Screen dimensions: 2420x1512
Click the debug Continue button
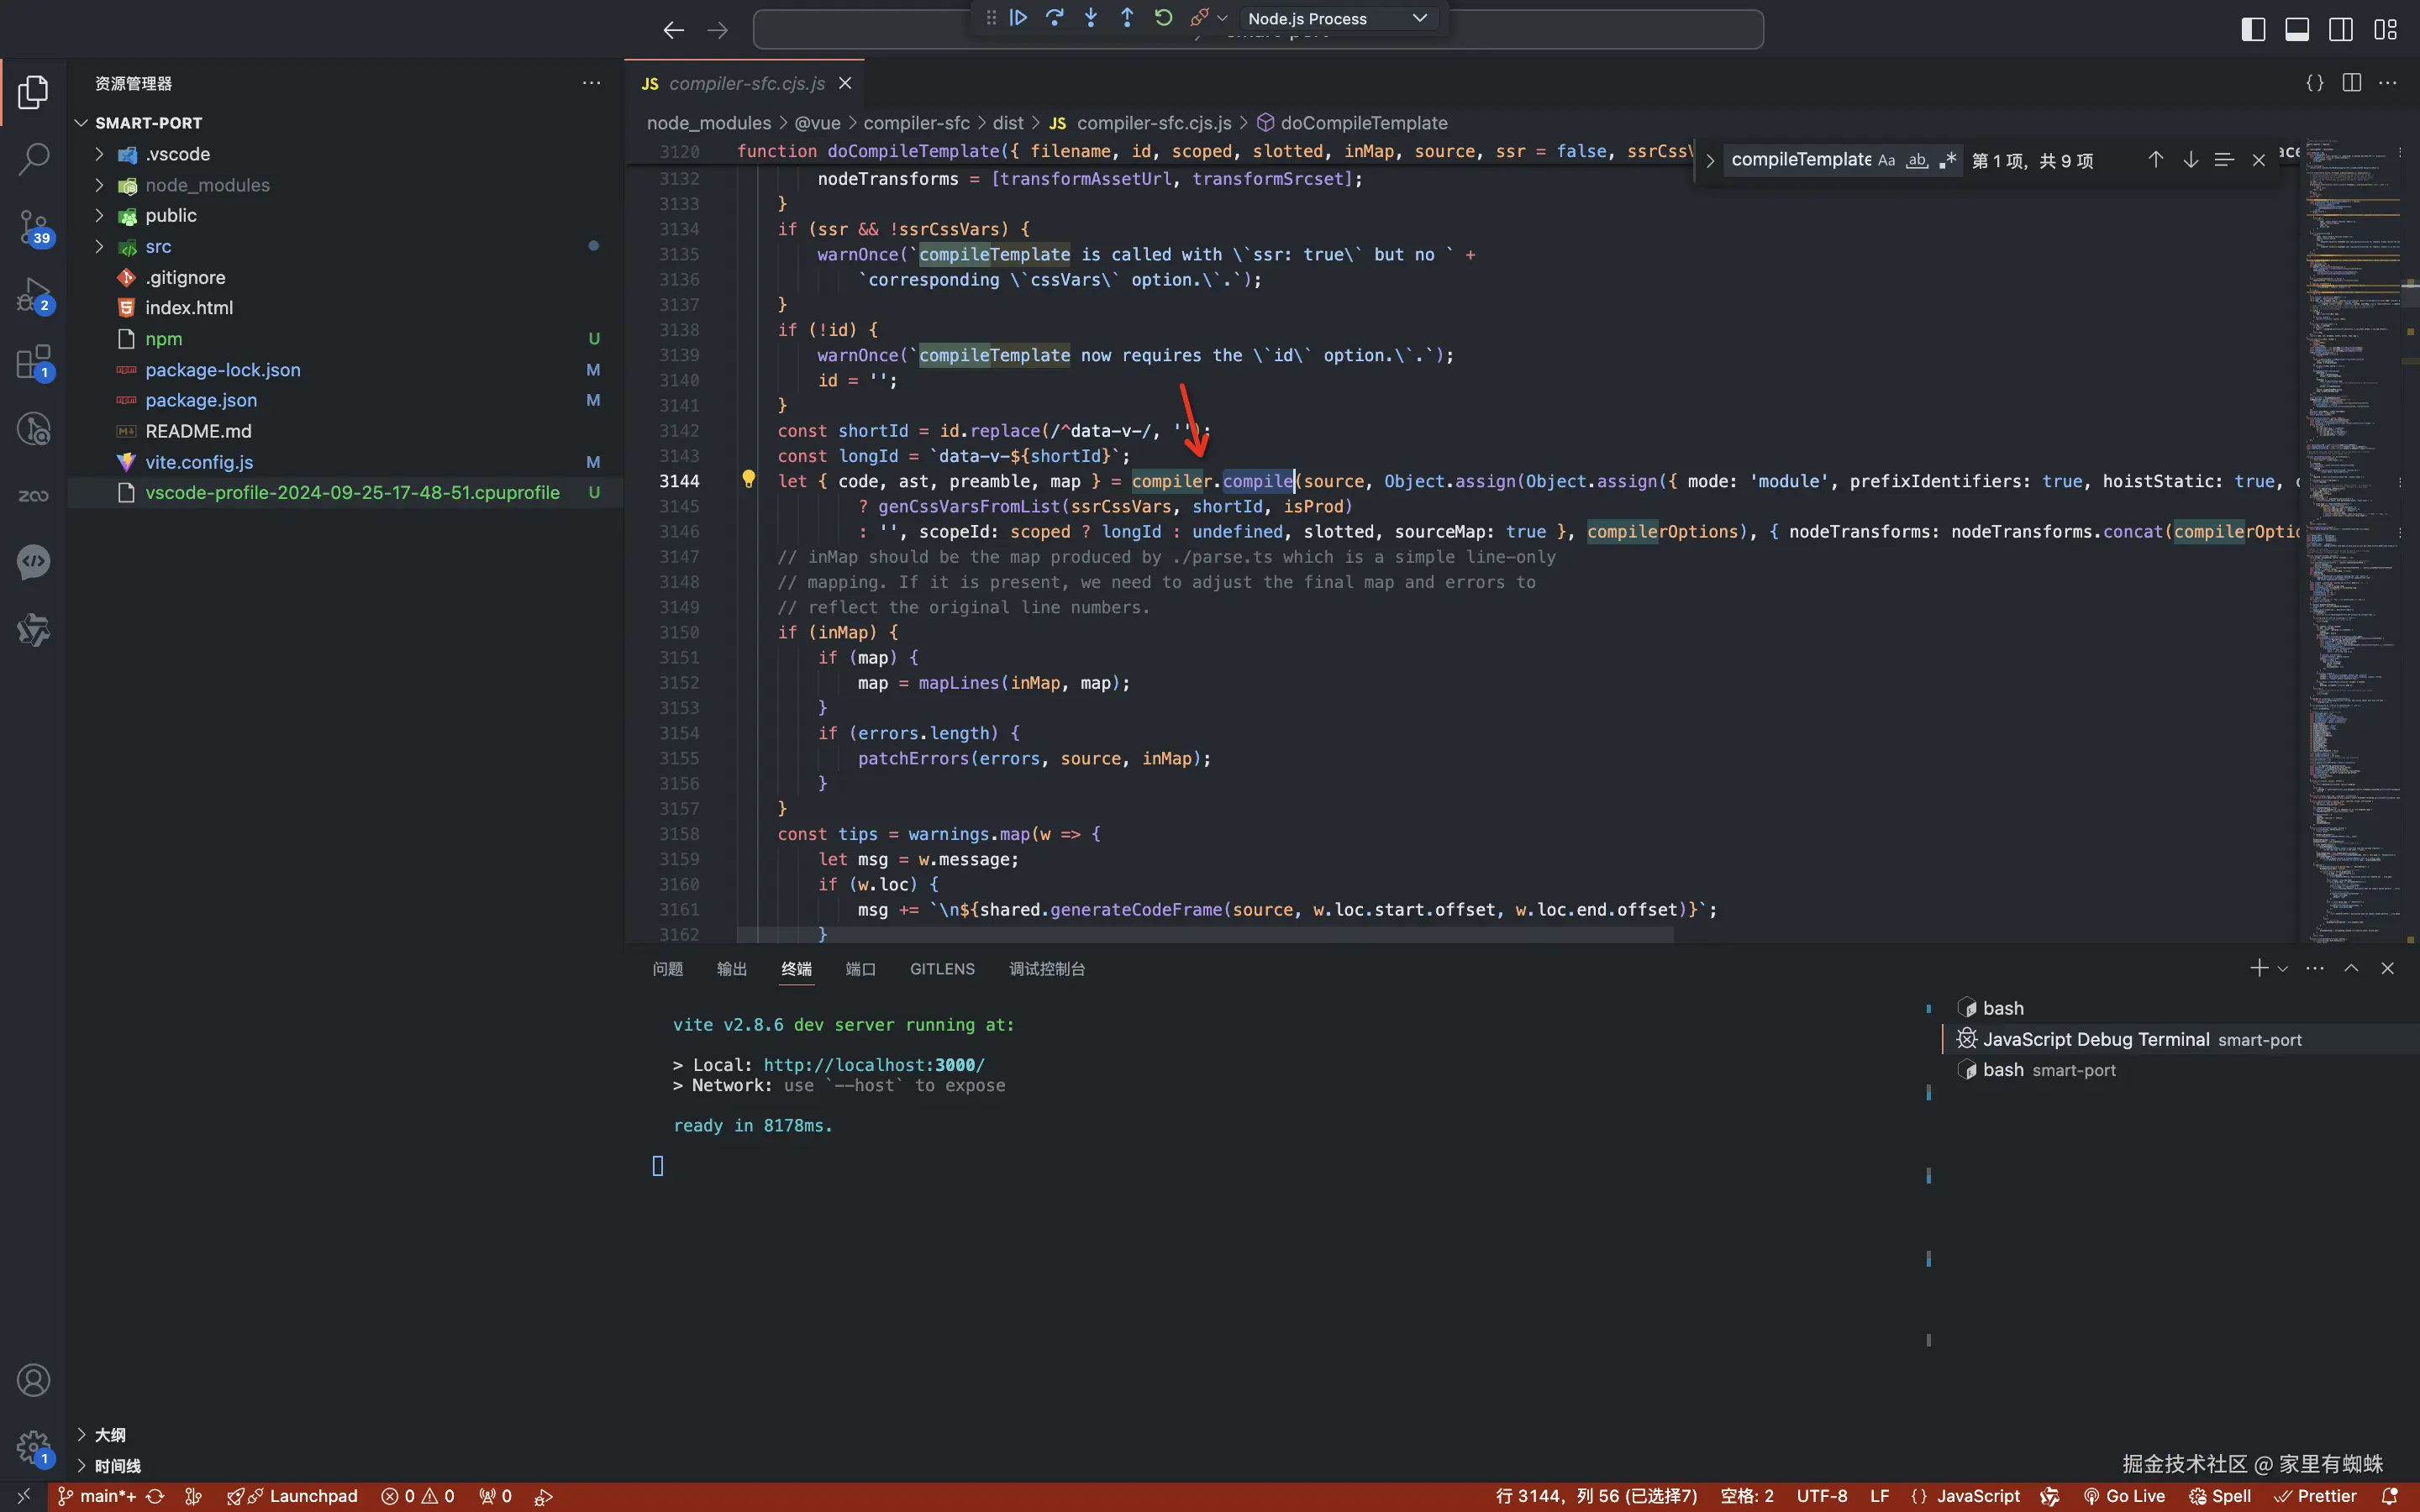[1018, 18]
